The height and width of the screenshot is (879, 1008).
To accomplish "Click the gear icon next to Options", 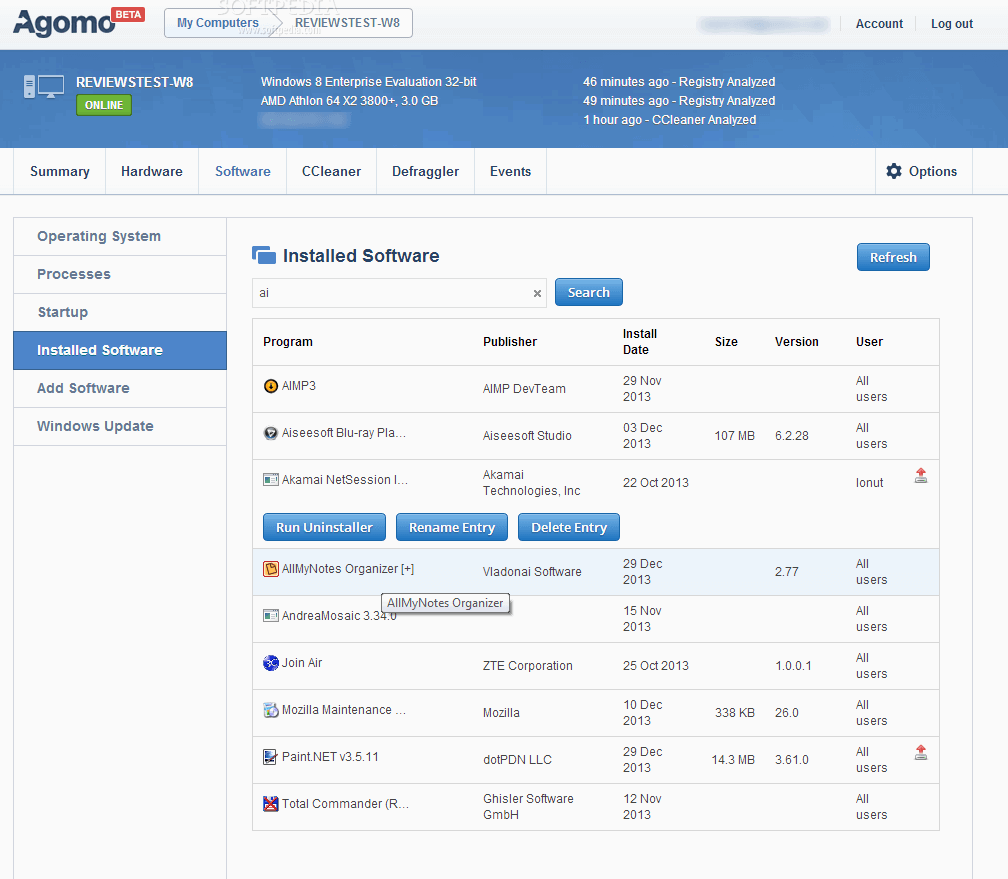I will click(894, 171).
